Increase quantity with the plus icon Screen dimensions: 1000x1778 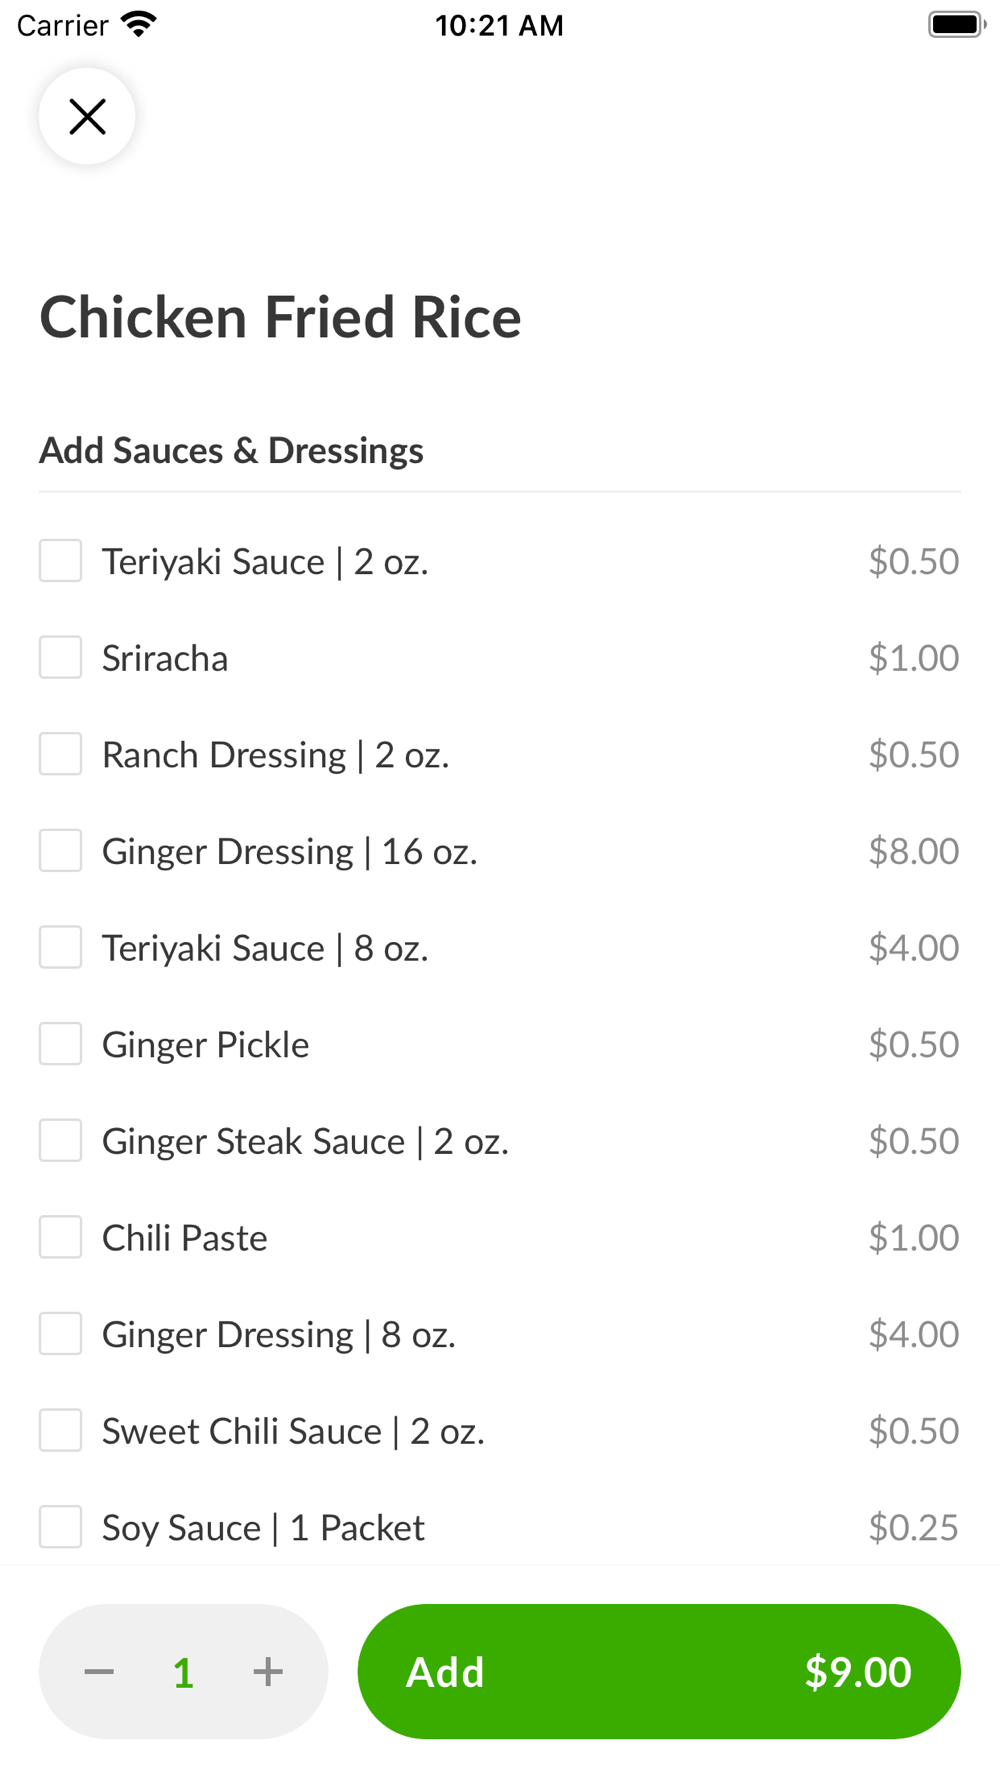[x=267, y=1671]
